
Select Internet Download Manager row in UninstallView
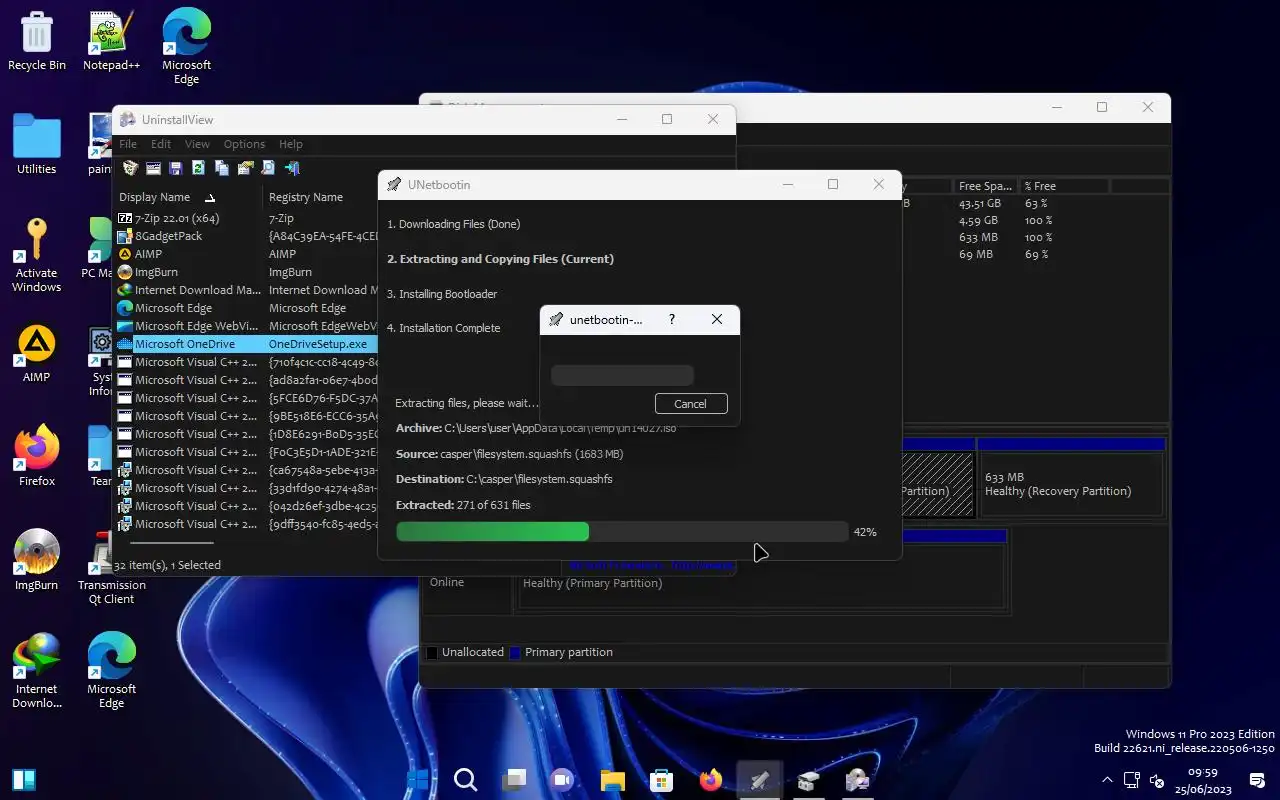246,290
